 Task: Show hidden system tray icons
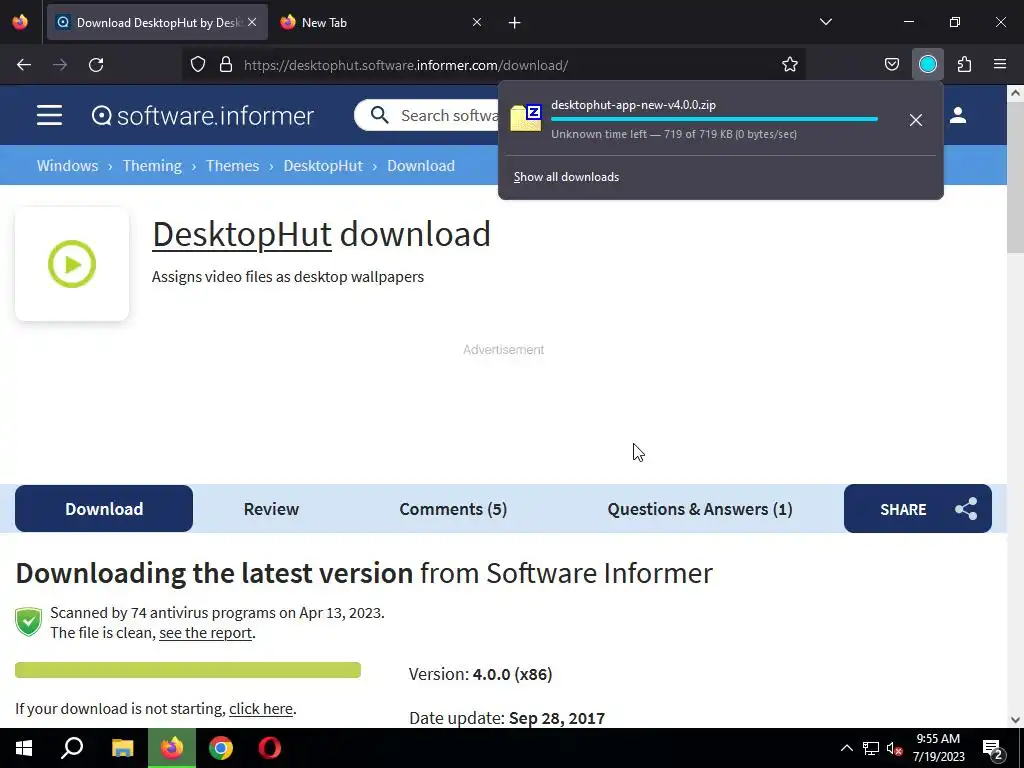click(846, 748)
